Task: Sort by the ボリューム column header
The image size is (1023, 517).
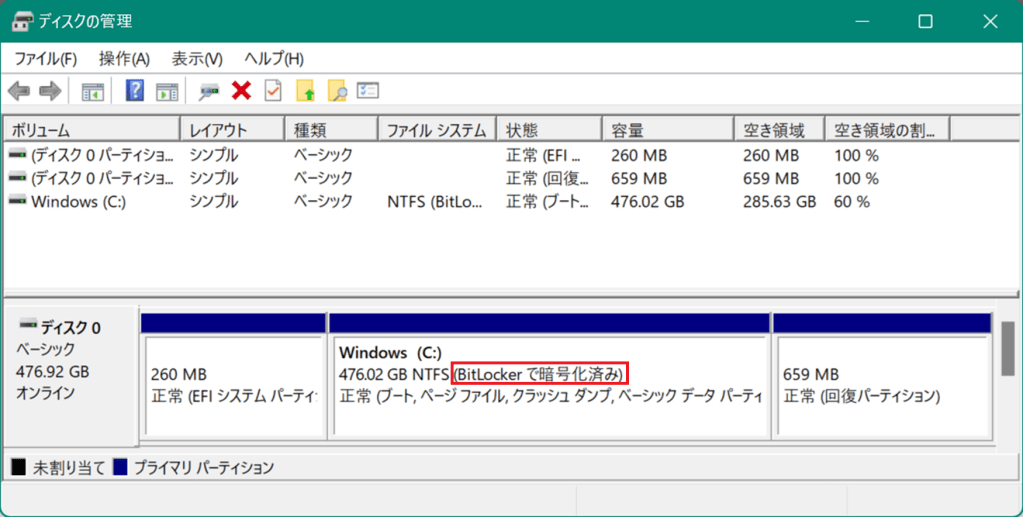Action: click(x=92, y=130)
